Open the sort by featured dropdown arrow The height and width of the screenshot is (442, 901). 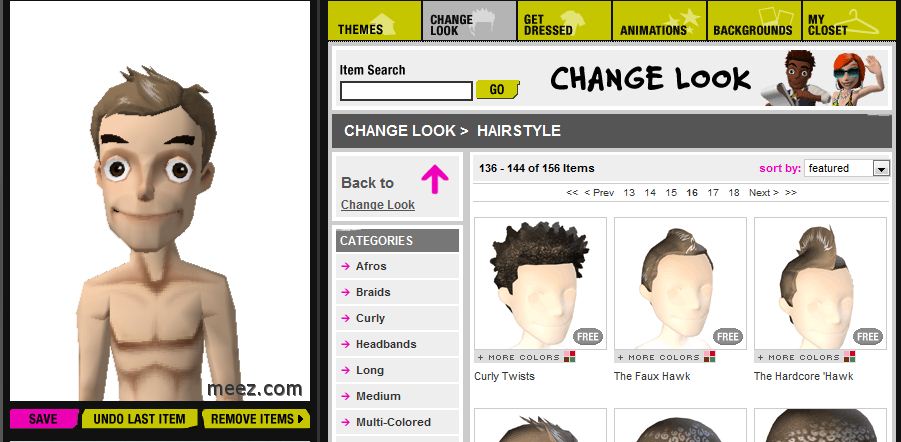point(881,168)
